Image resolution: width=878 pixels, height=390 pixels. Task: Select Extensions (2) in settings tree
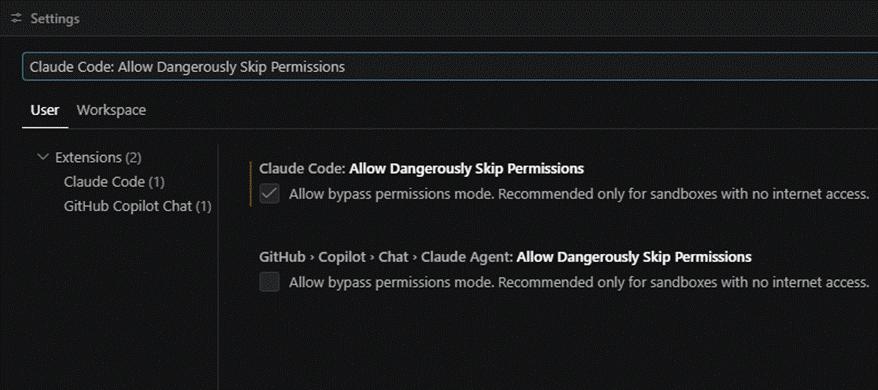[x=98, y=157]
